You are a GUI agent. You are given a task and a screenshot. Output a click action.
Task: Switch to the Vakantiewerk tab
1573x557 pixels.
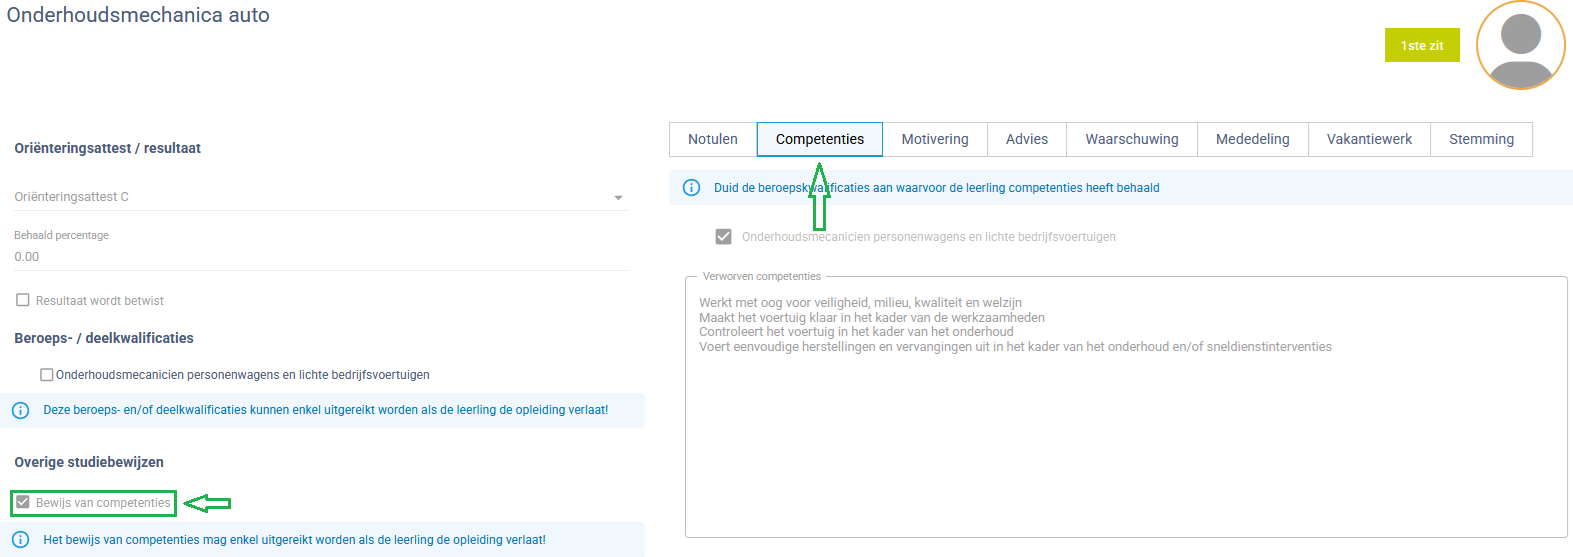[1369, 140]
